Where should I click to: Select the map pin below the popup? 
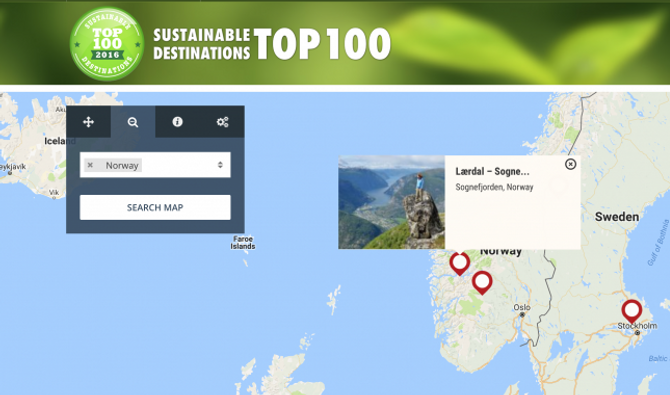[460, 263]
